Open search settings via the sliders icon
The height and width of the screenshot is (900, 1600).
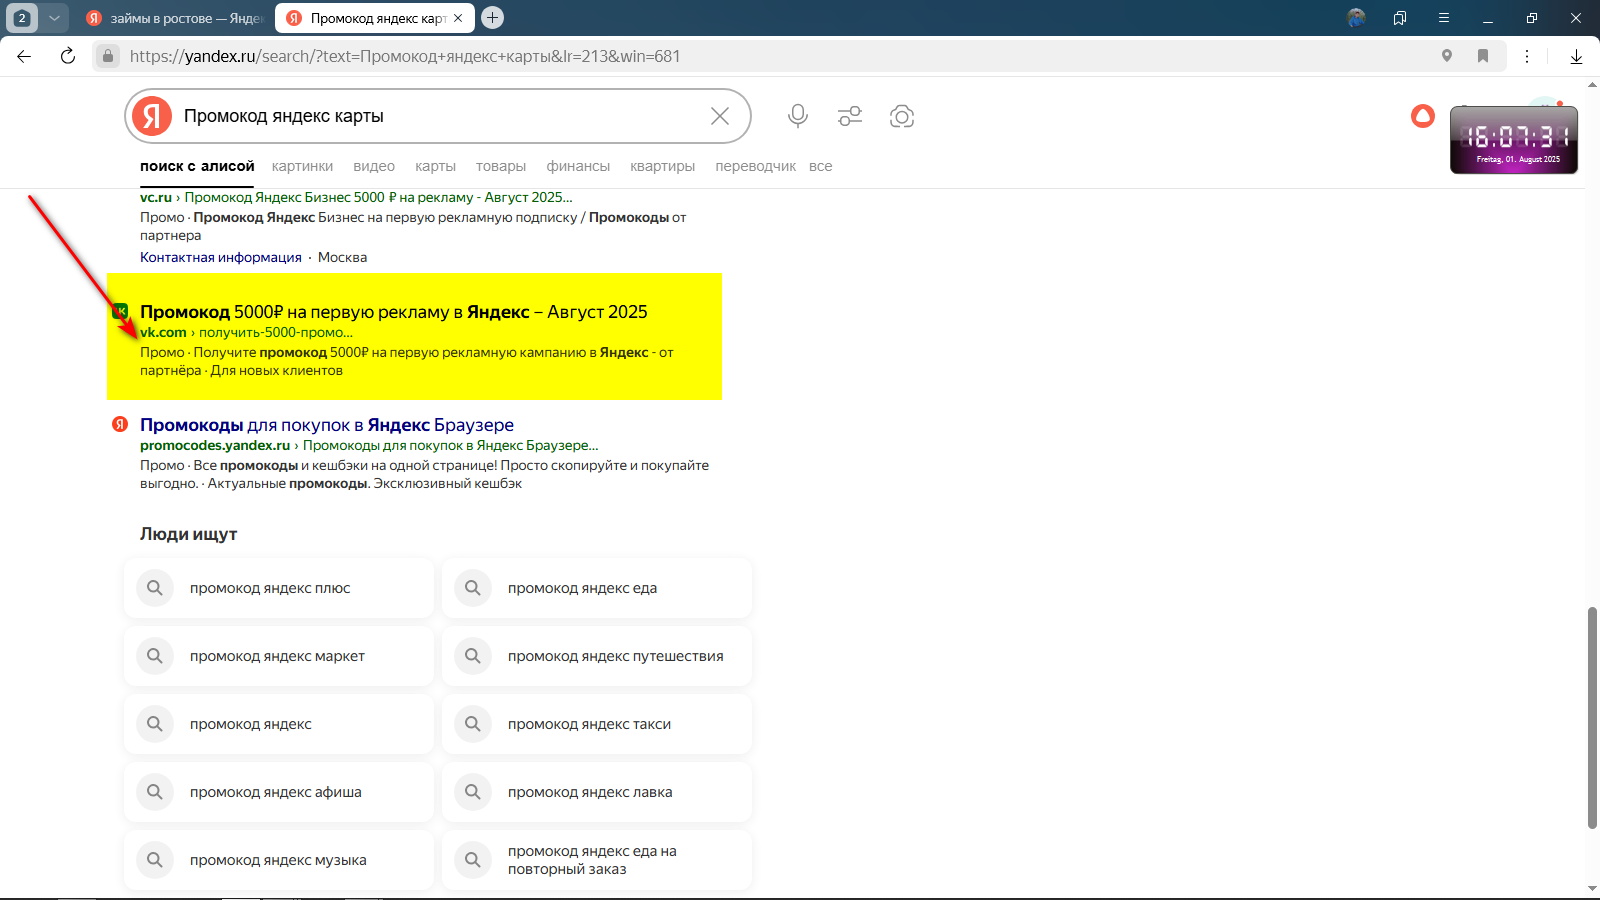[x=850, y=116]
